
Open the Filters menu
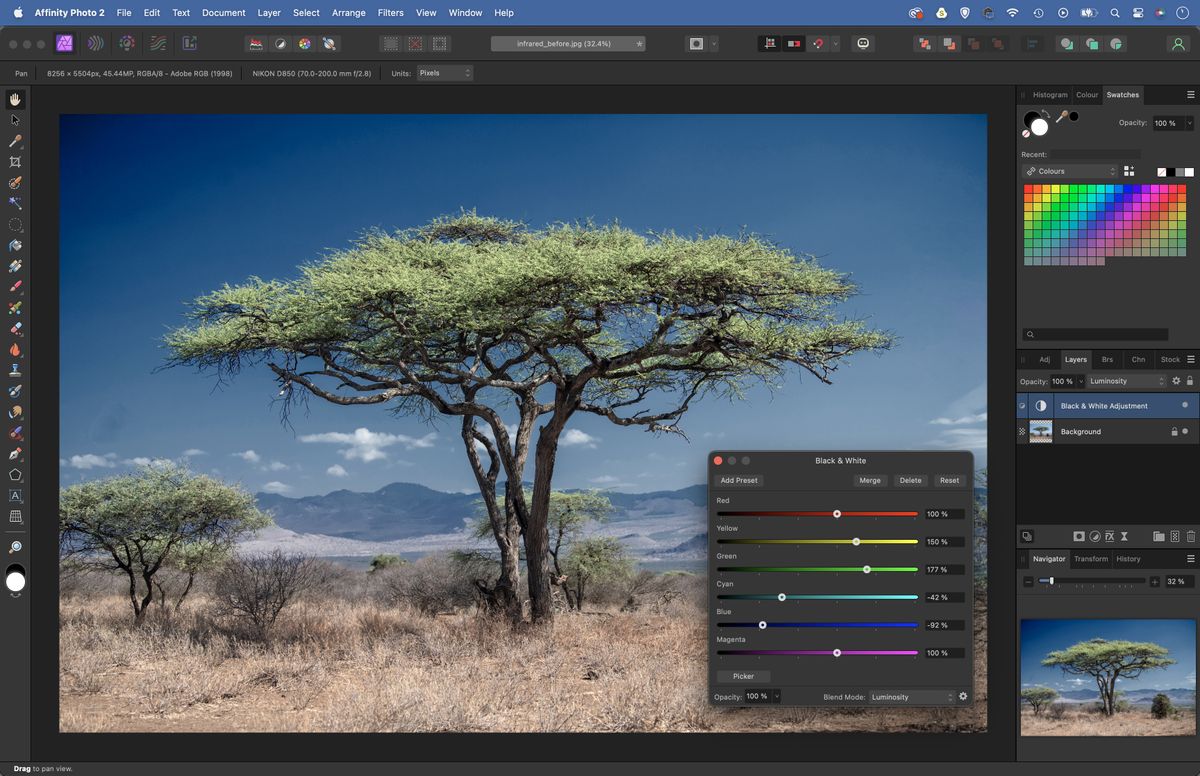pyautogui.click(x=390, y=12)
